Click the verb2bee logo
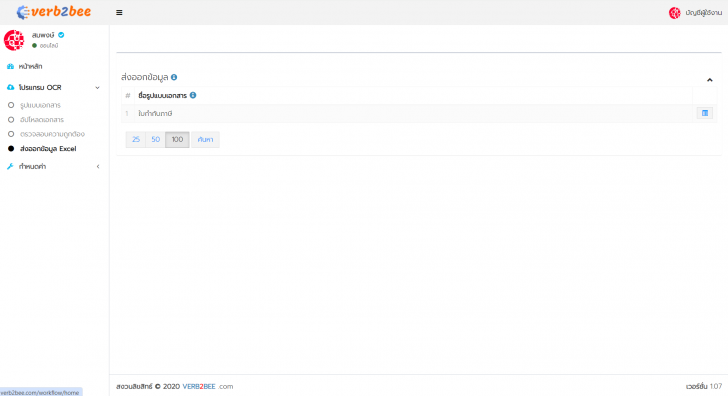728x396 pixels. pyautogui.click(x=54, y=12)
